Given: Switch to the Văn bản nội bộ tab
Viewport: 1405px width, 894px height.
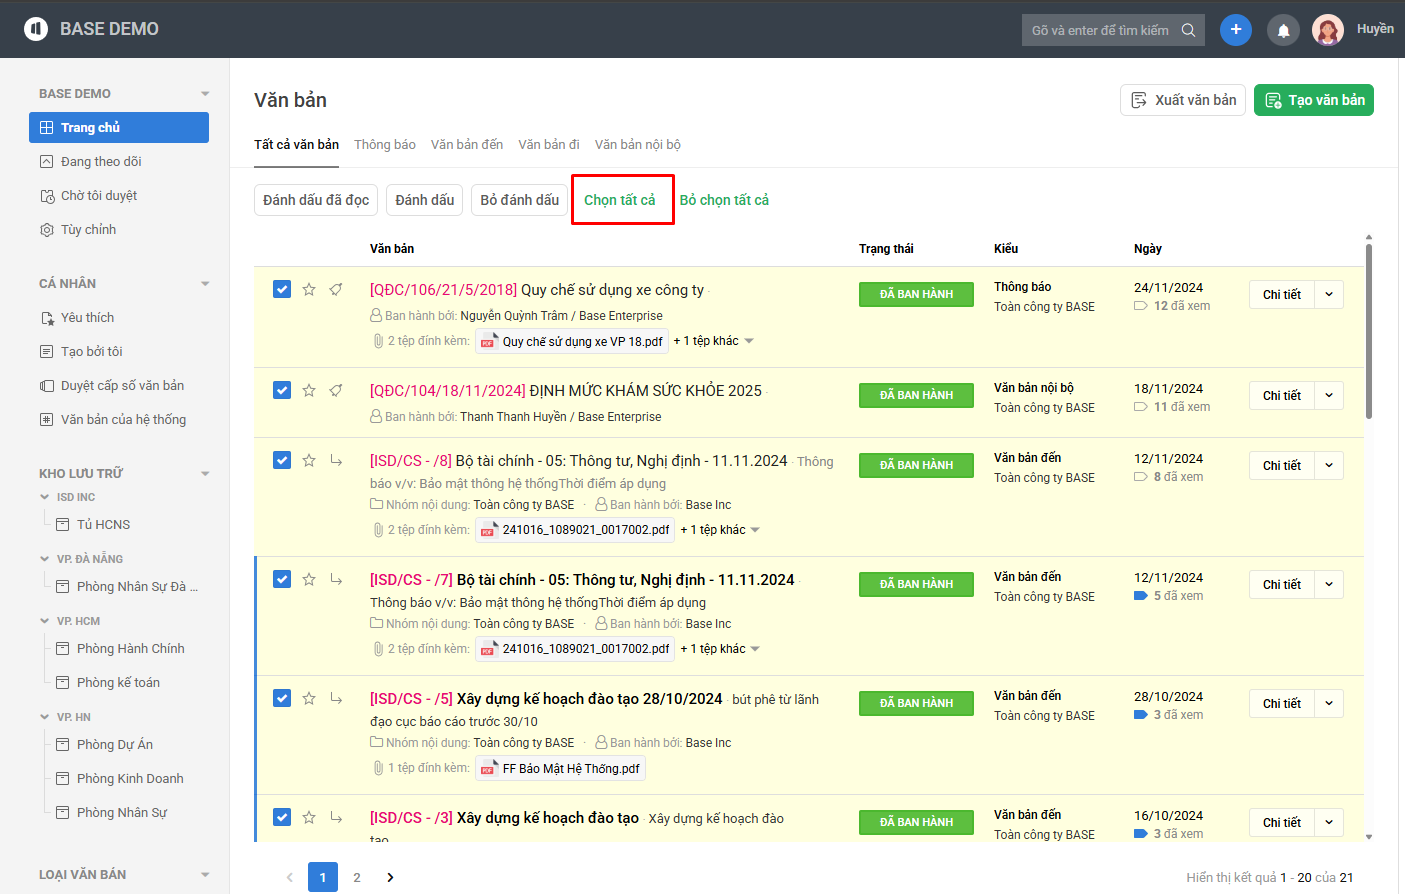Looking at the screenshot, I should point(638,144).
